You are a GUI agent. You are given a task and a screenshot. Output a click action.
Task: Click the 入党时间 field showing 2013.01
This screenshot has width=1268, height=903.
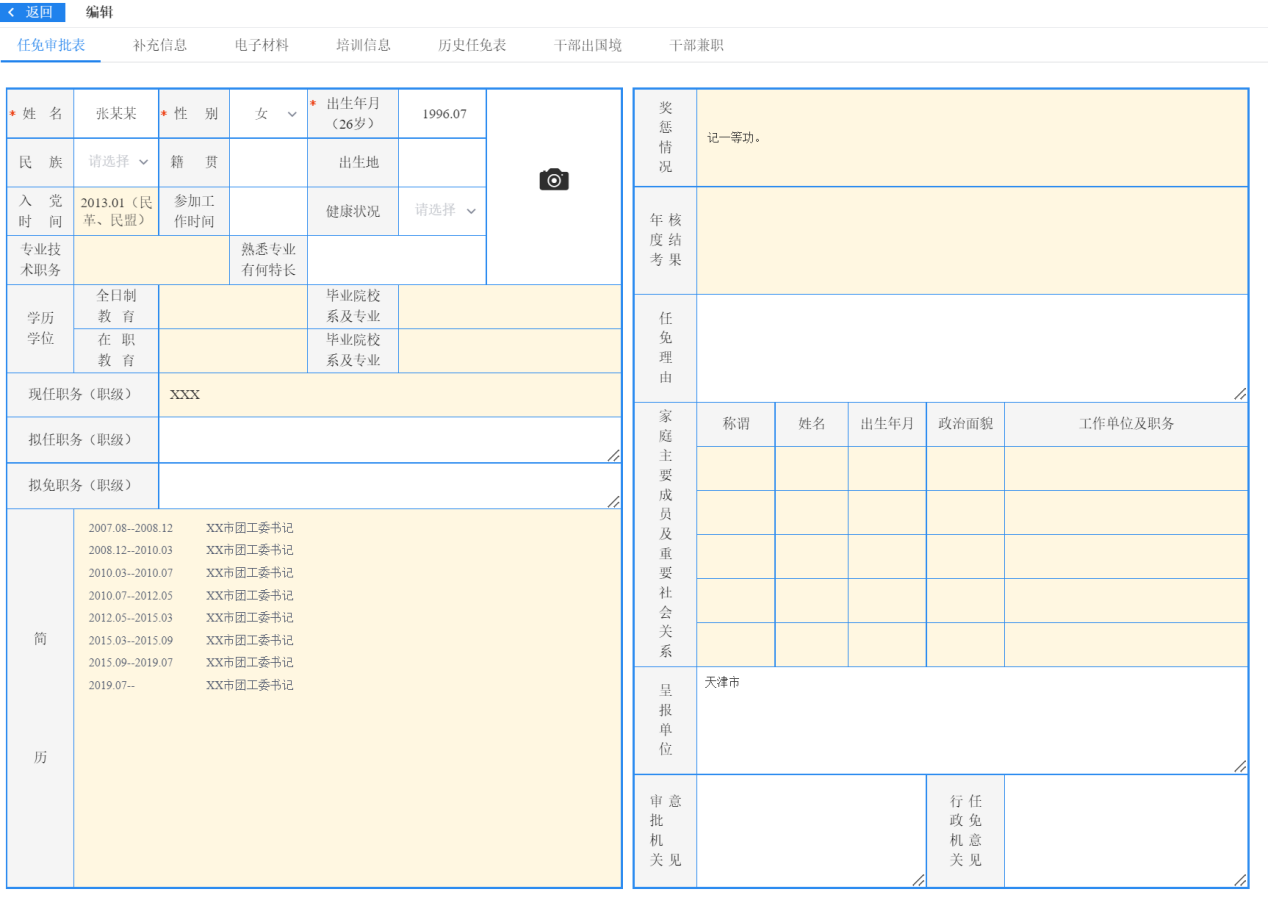pos(116,211)
